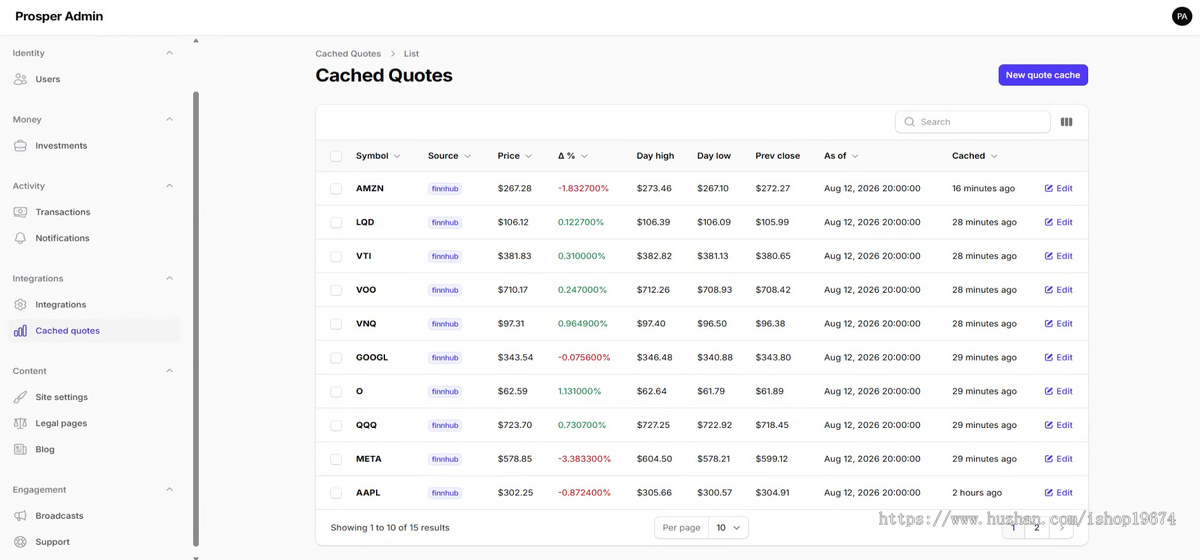The width and height of the screenshot is (1200, 560).
Task: Collapse the Identity sidebar group
Action: (x=169, y=53)
